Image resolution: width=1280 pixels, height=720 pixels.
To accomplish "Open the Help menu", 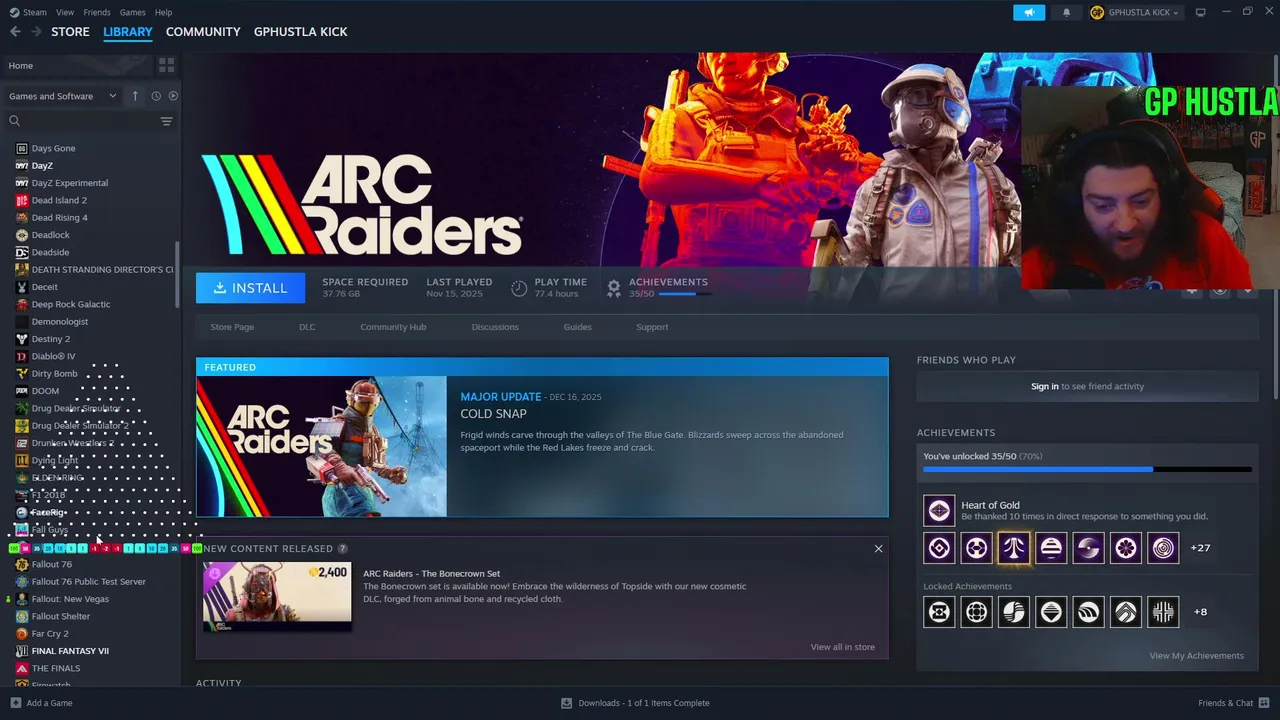I will pyautogui.click(x=163, y=12).
